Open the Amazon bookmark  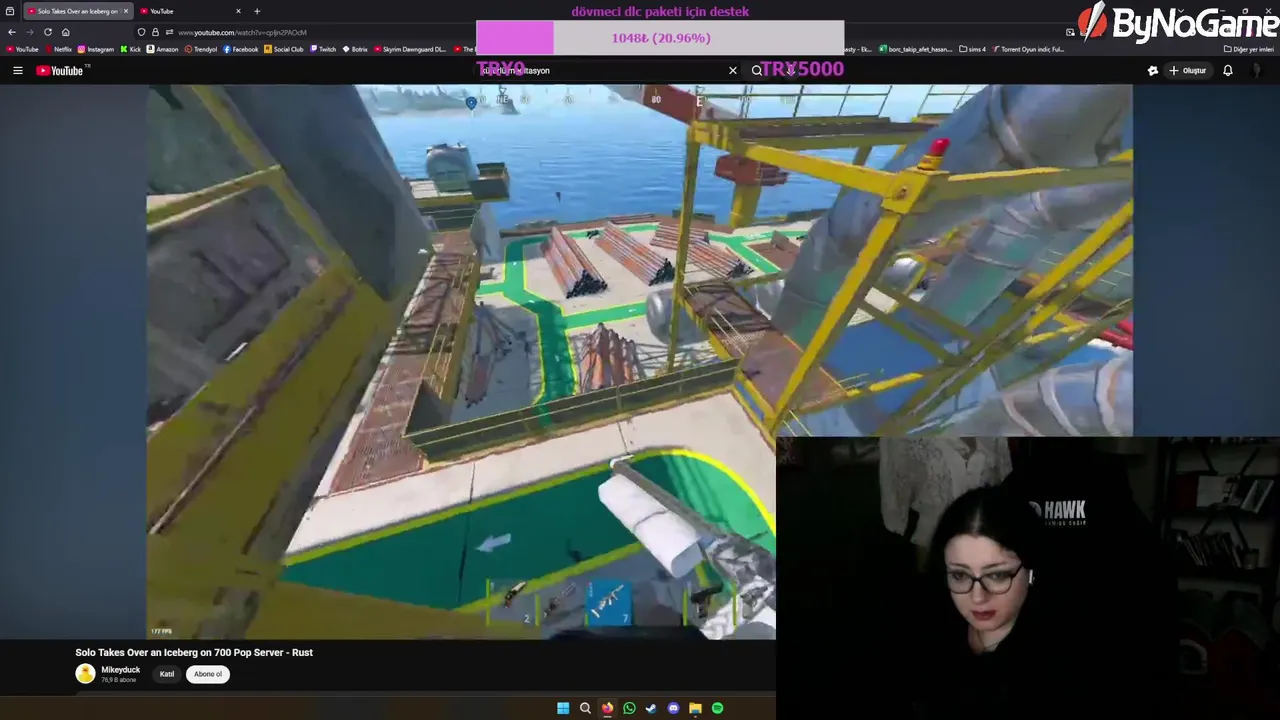(x=163, y=49)
